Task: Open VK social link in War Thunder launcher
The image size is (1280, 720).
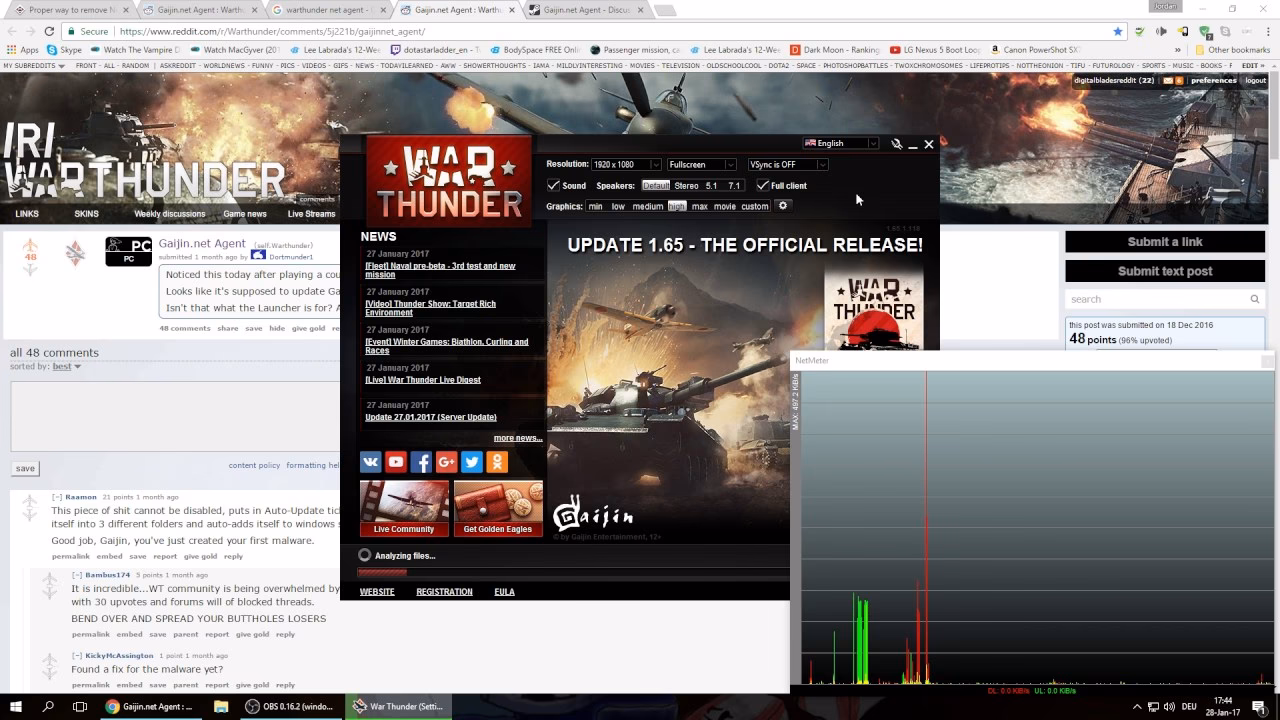Action: 371,461
